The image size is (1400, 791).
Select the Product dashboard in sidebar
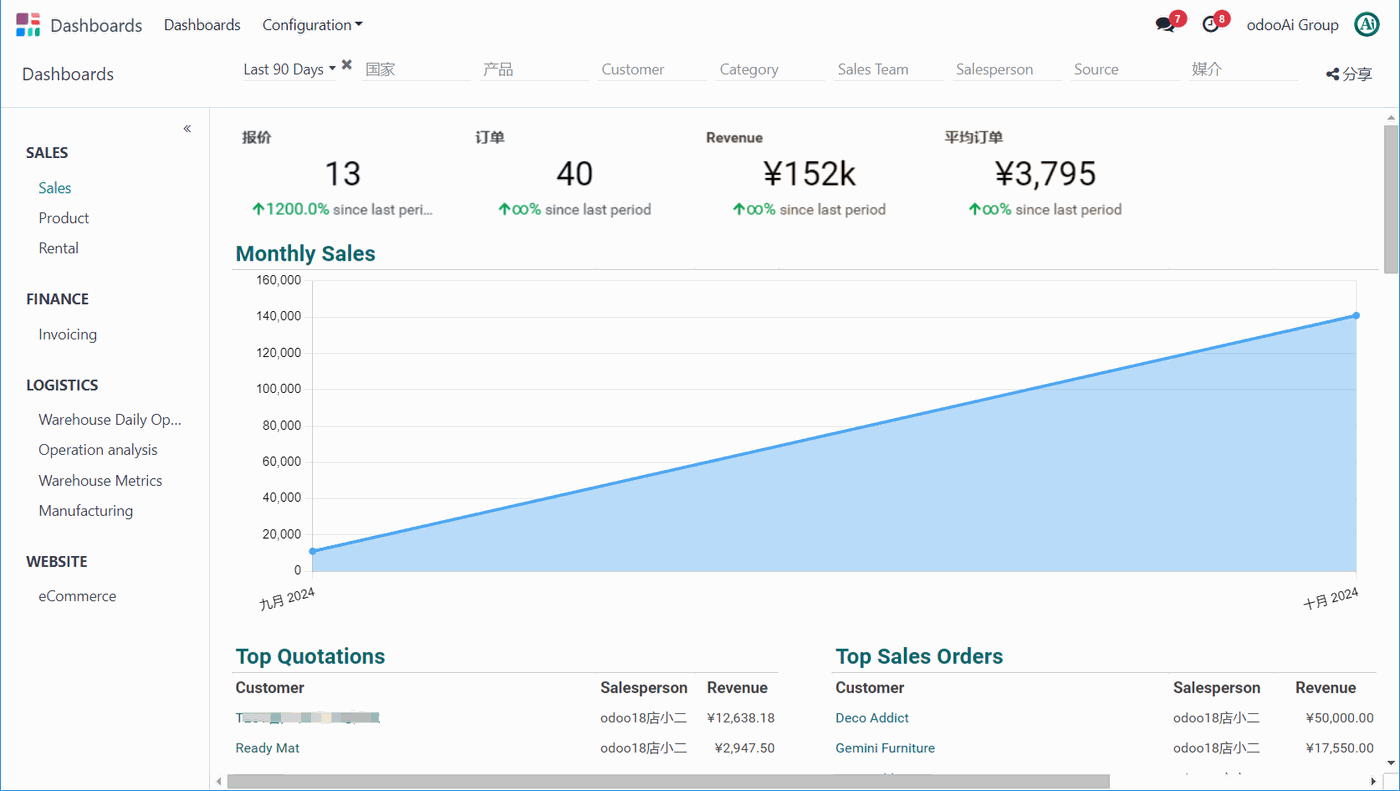tap(64, 218)
